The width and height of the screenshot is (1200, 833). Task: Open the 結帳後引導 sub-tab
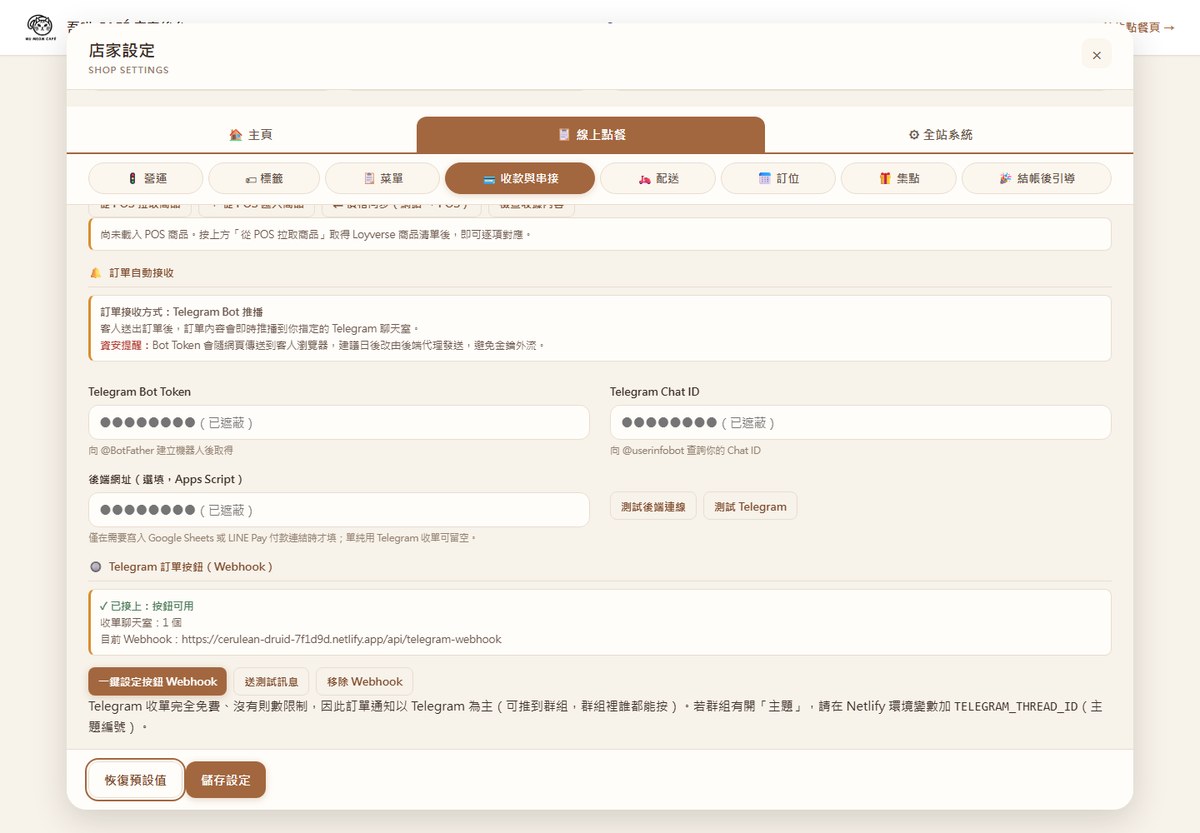click(x=1036, y=178)
